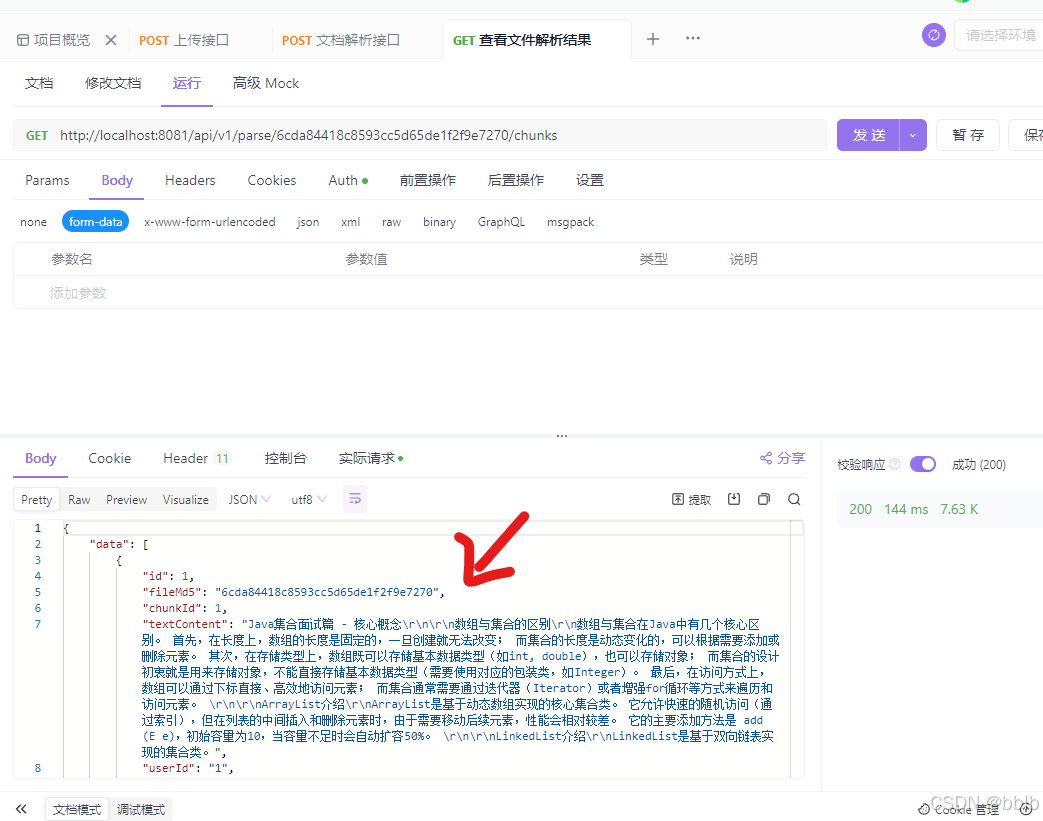Screen dimensions: 1043x821
Task: Turn off the 校验响应 response validation toggle
Action: pyautogui.click(x=922, y=464)
